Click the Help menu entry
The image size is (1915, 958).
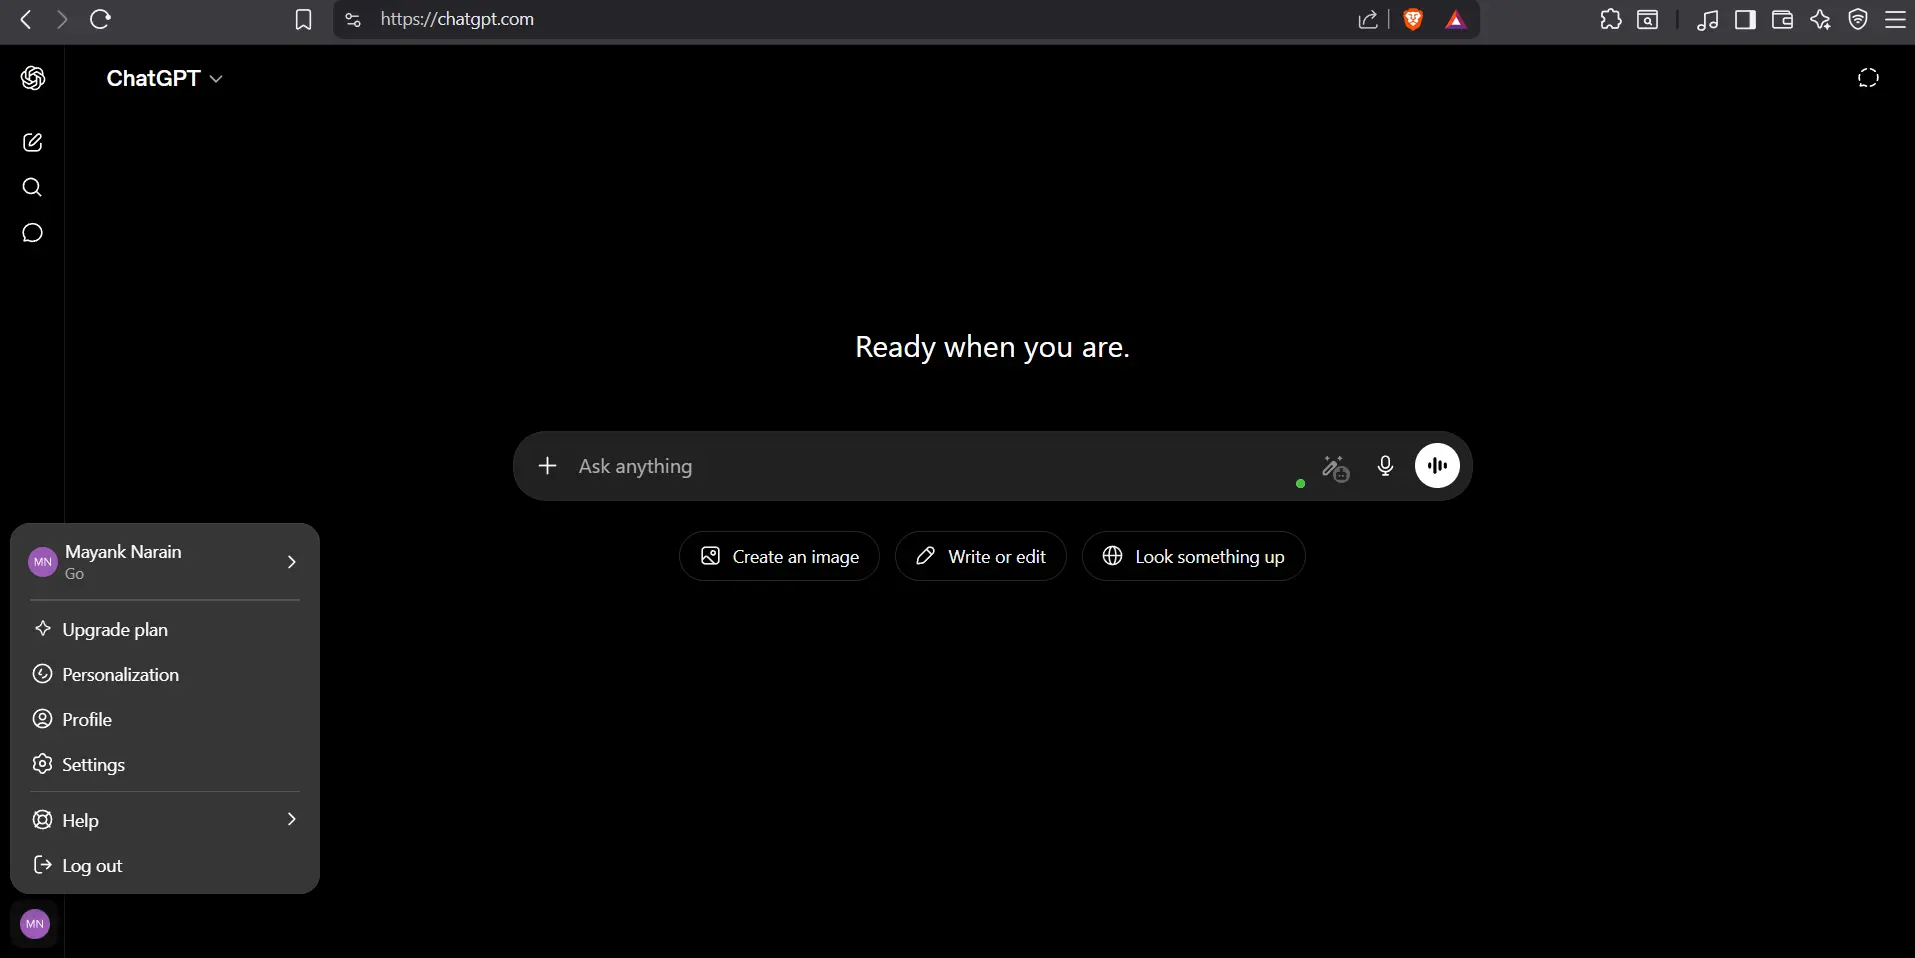(165, 820)
